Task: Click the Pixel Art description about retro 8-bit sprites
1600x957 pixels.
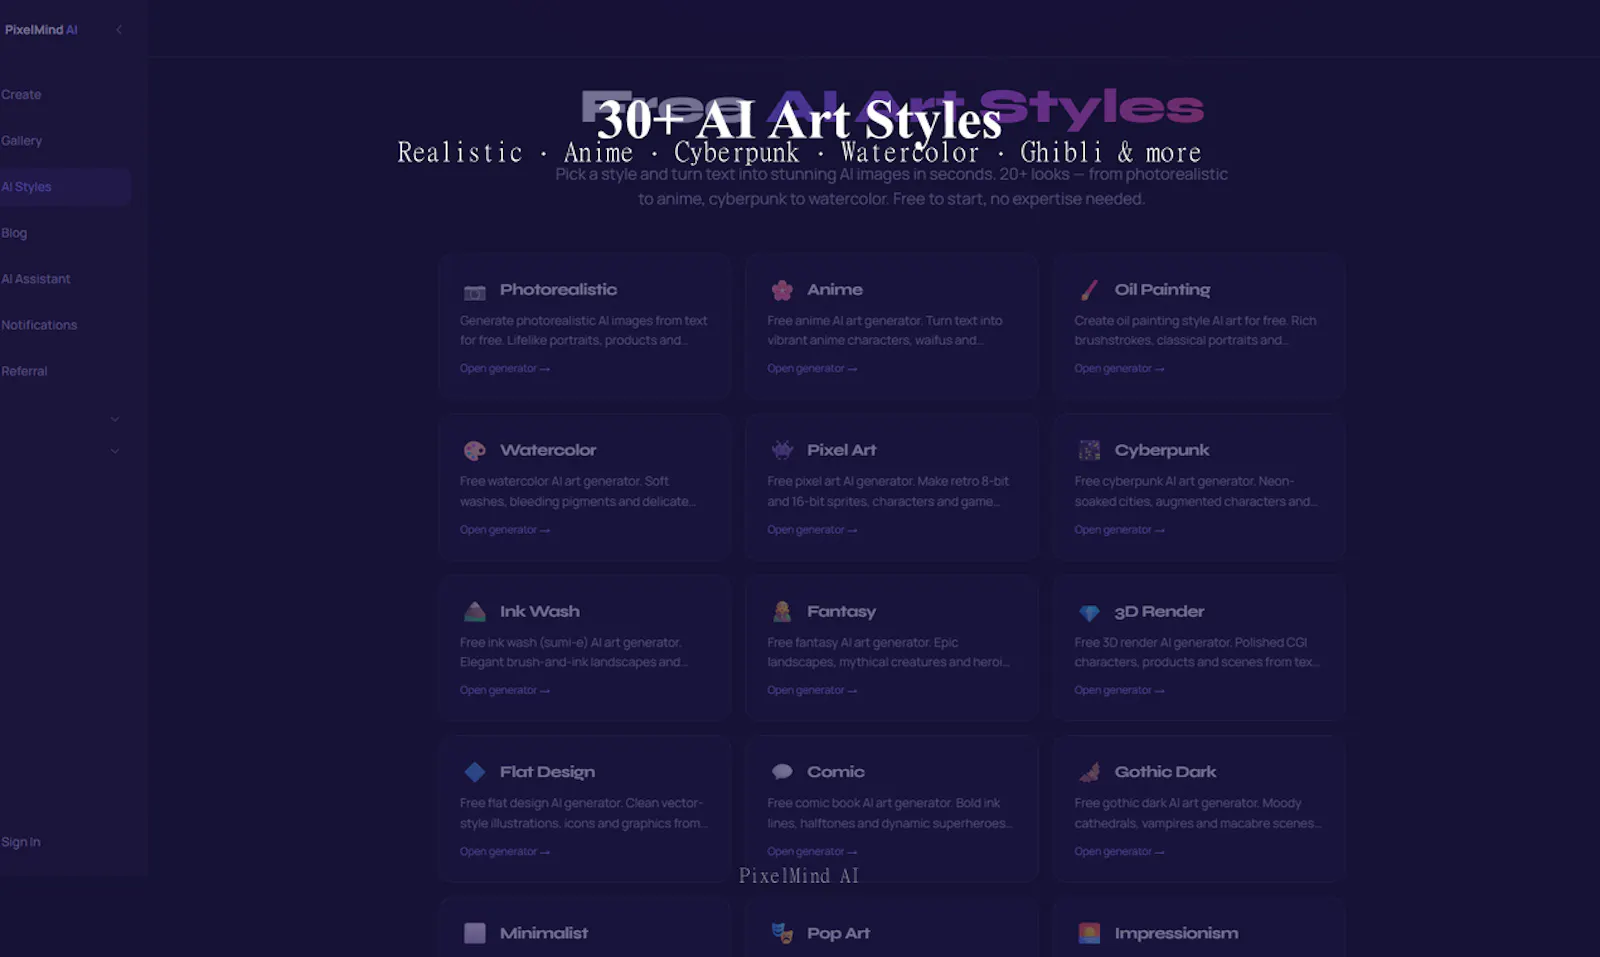Action: click(888, 492)
